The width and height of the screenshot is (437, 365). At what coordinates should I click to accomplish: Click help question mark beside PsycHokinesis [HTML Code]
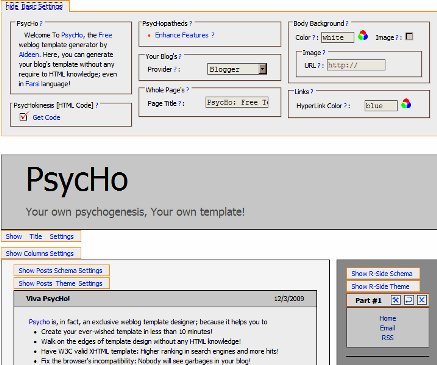point(97,105)
